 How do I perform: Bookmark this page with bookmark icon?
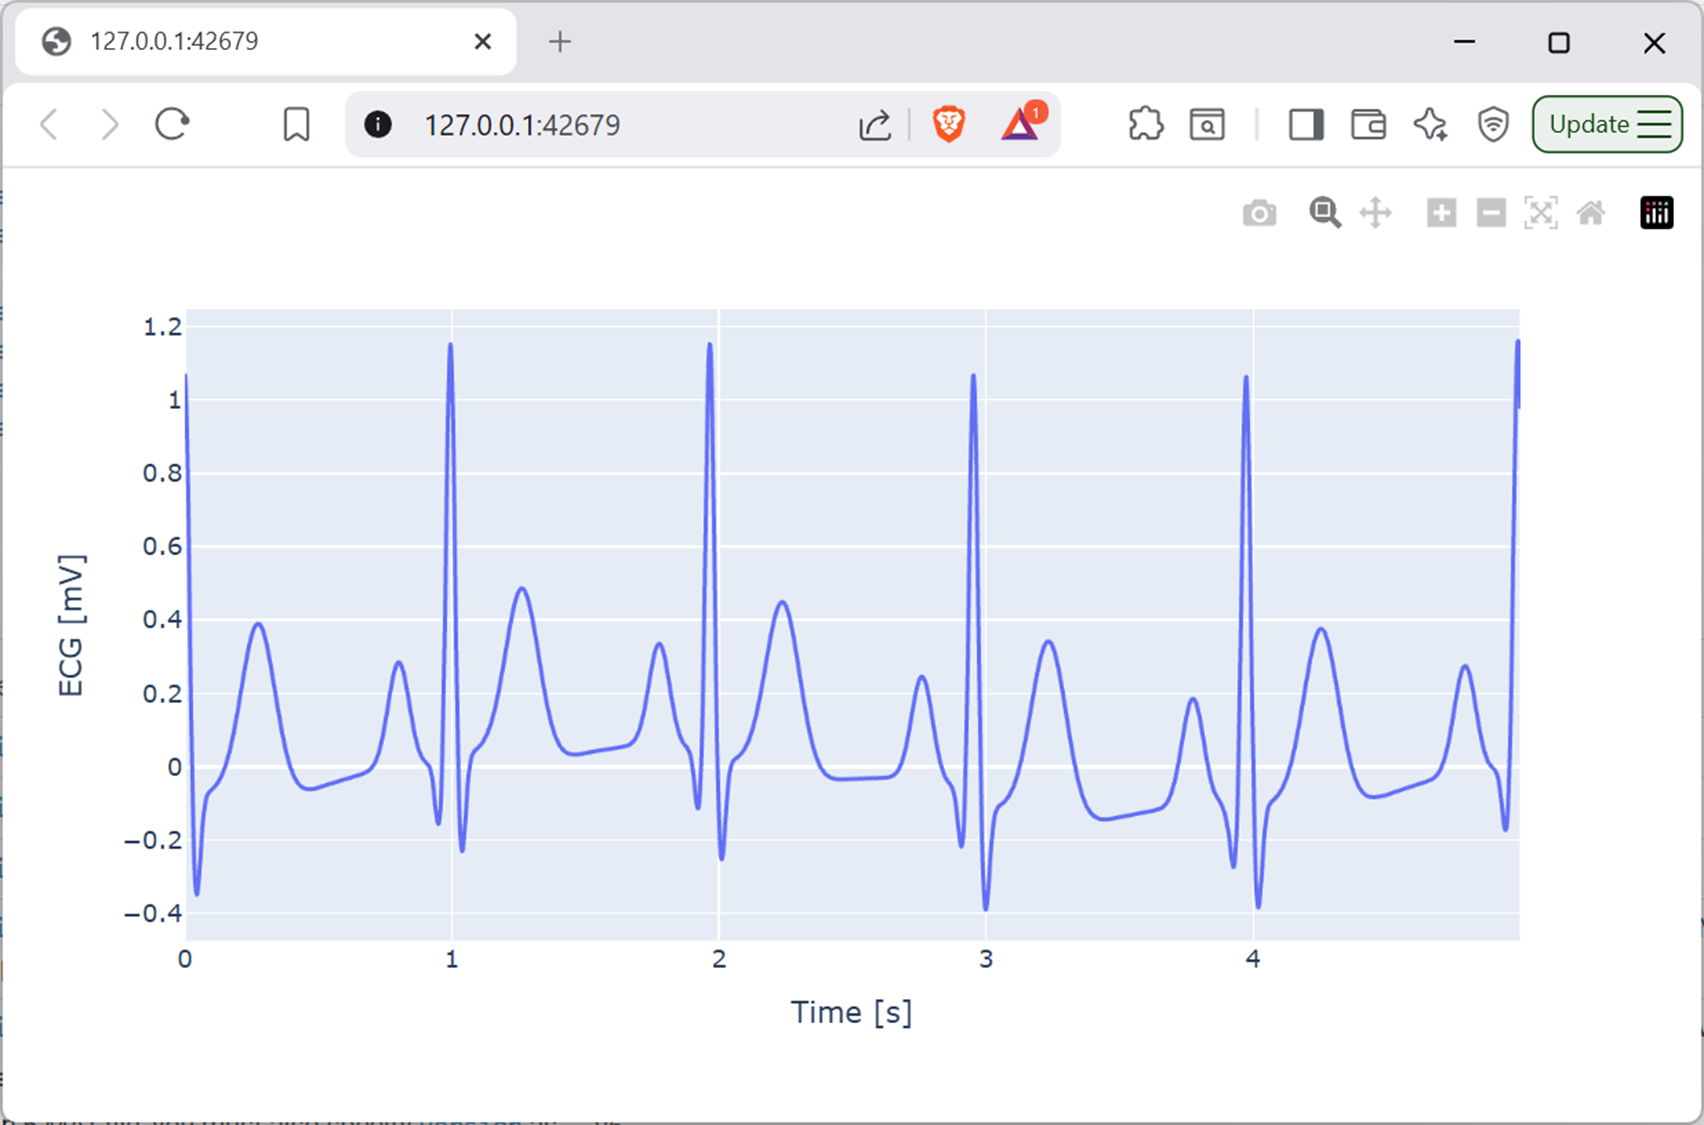pyautogui.click(x=296, y=125)
